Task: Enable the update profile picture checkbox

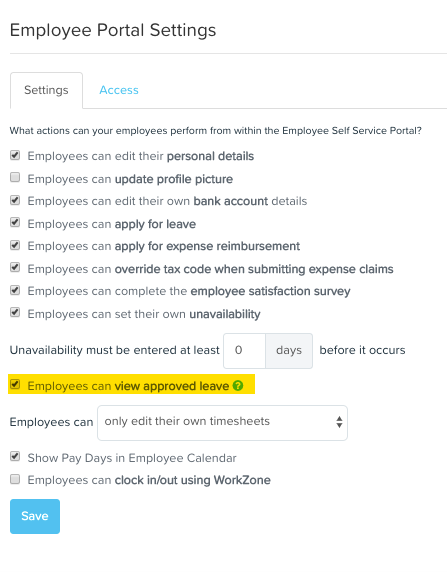Action: point(15,178)
